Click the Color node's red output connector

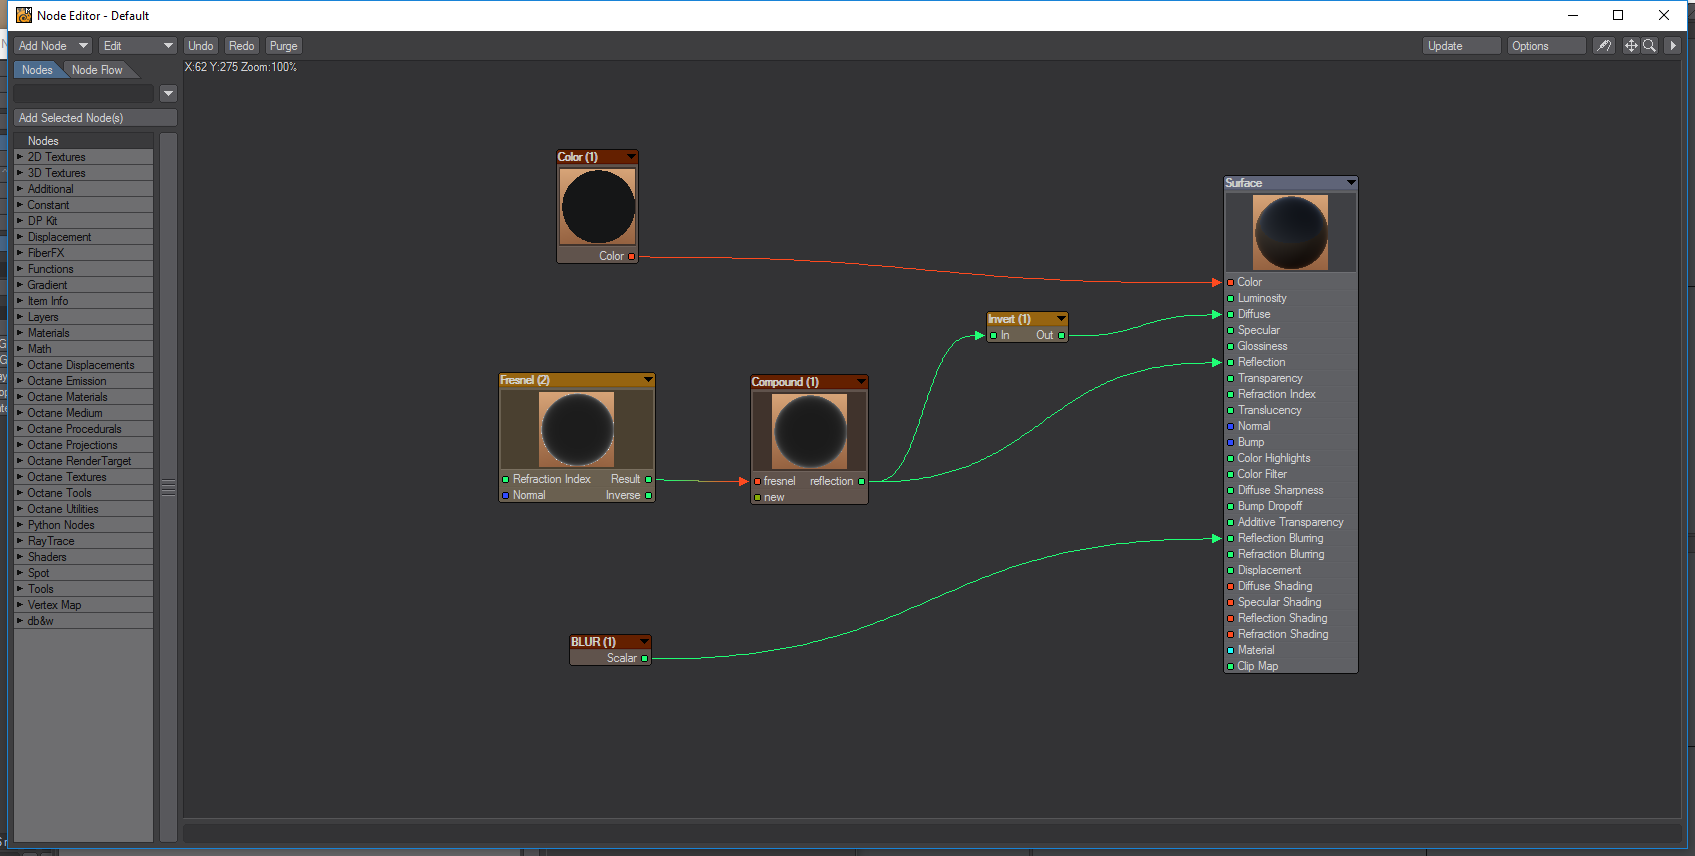(x=632, y=257)
